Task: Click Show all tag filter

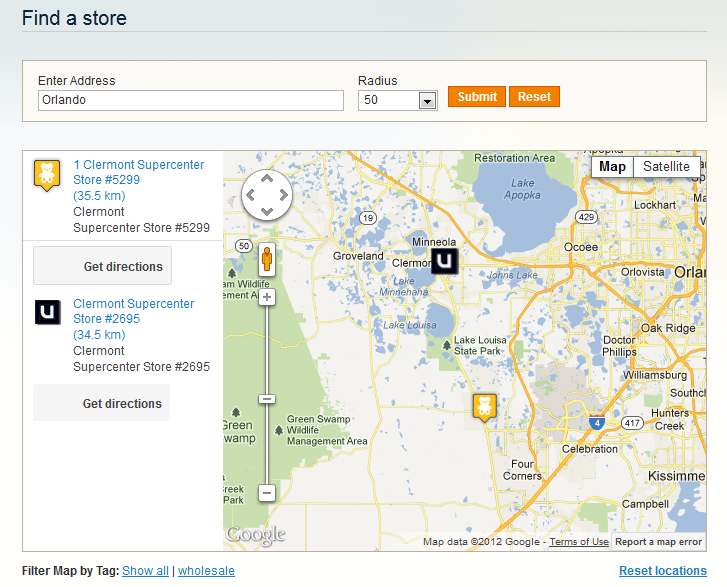Action: click(146, 571)
